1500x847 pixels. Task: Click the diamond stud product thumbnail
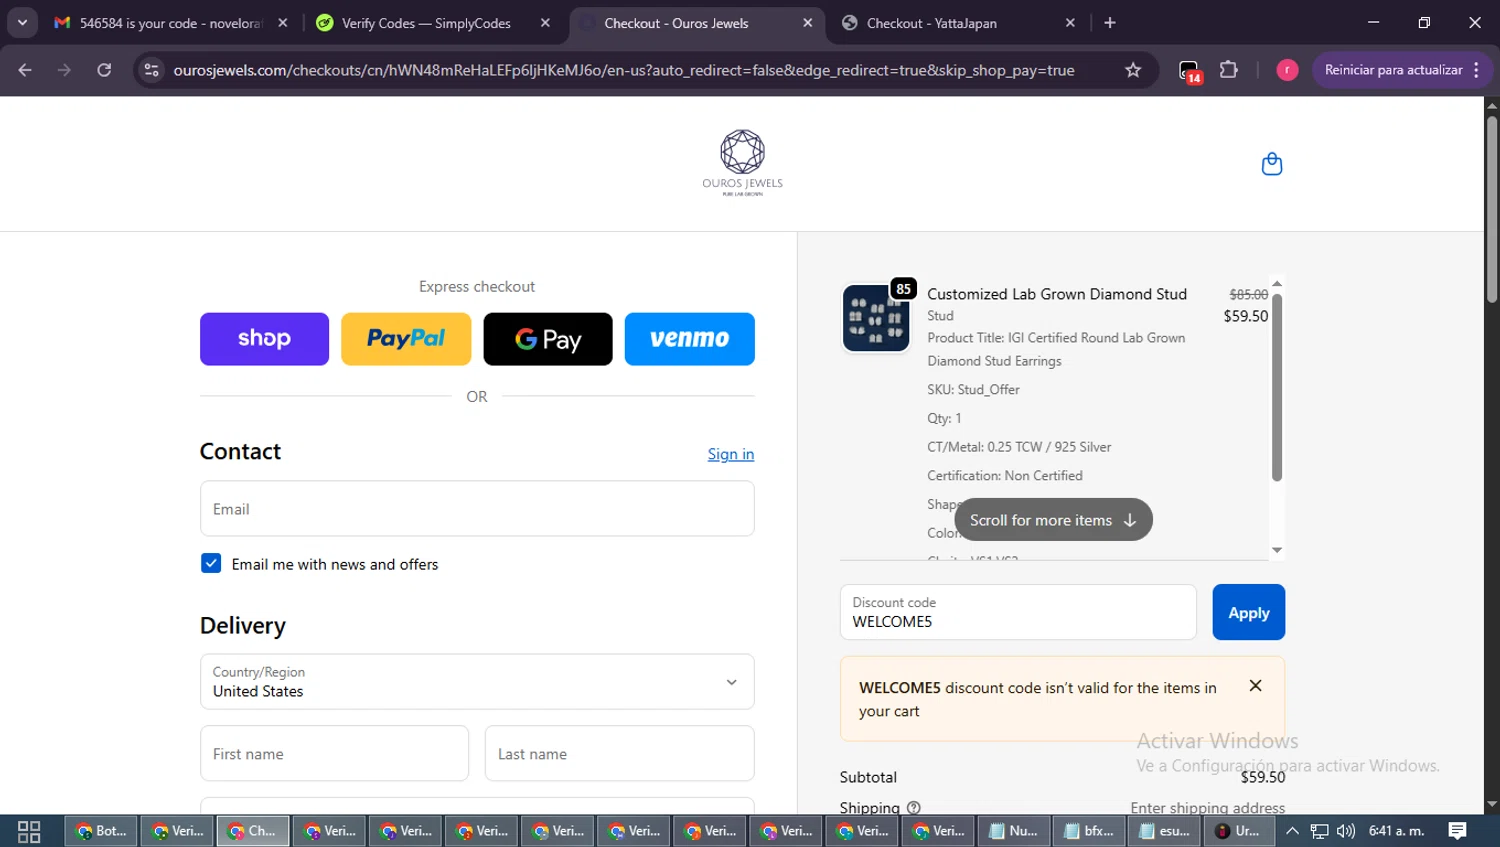pos(876,318)
